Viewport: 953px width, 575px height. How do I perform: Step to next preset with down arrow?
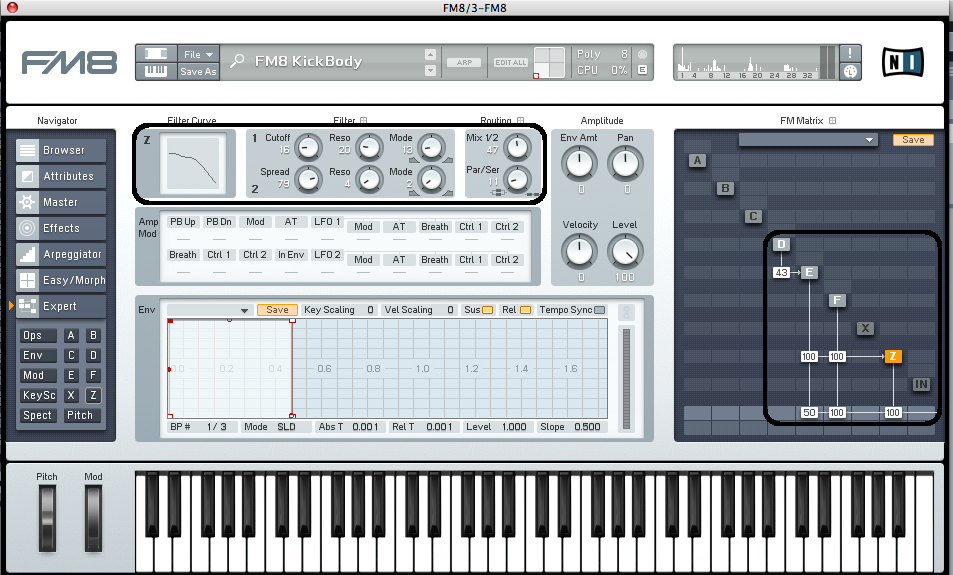[x=430, y=71]
